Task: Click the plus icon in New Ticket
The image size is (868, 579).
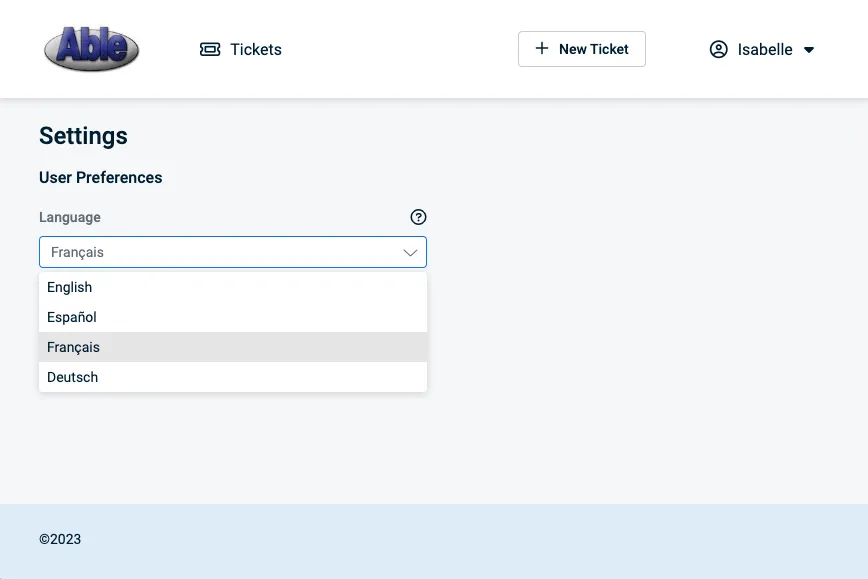Action: pos(542,48)
